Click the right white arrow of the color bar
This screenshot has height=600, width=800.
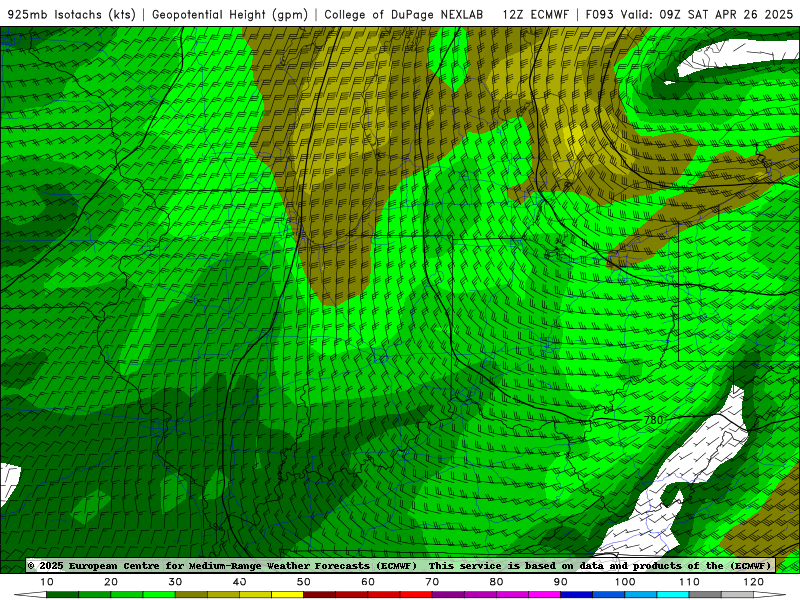(770, 595)
